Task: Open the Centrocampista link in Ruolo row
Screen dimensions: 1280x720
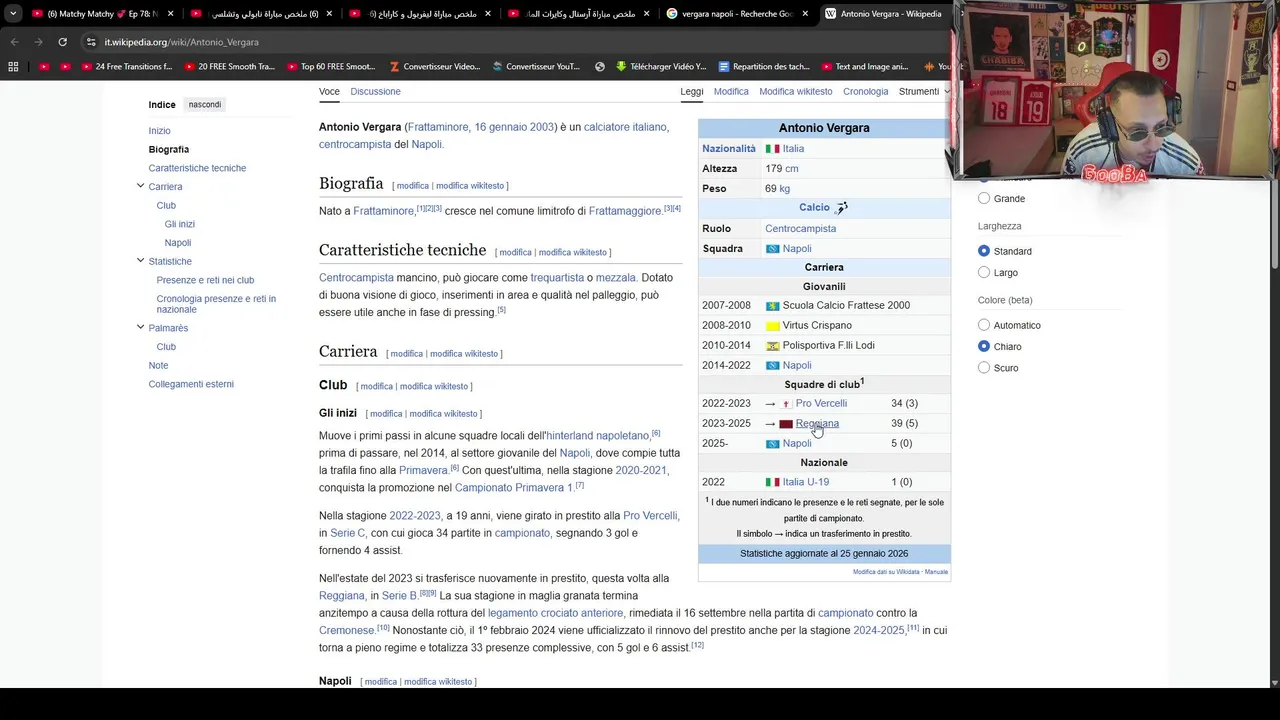Action: tap(800, 229)
